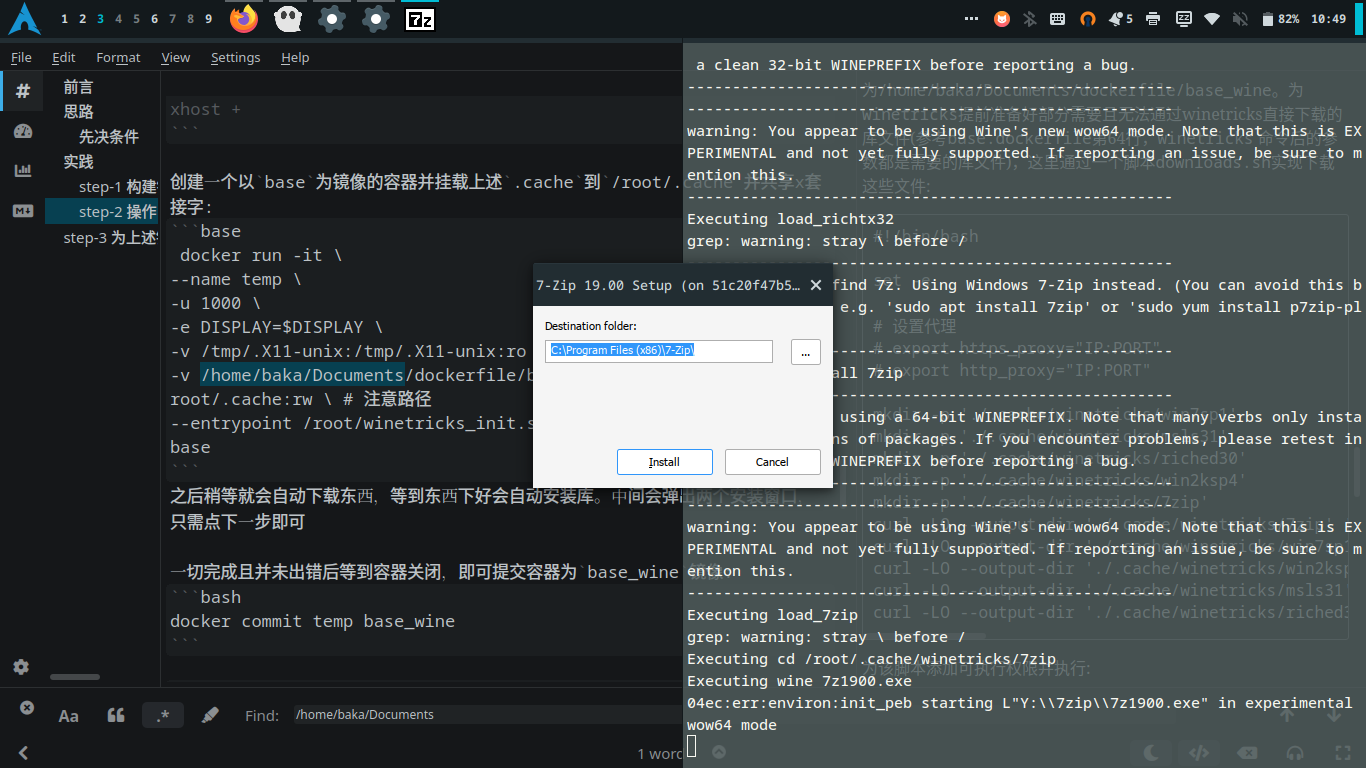Browse destination folder with ... button
Image resolution: width=1366 pixels, height=768 pixels.
tap(805, 351)
